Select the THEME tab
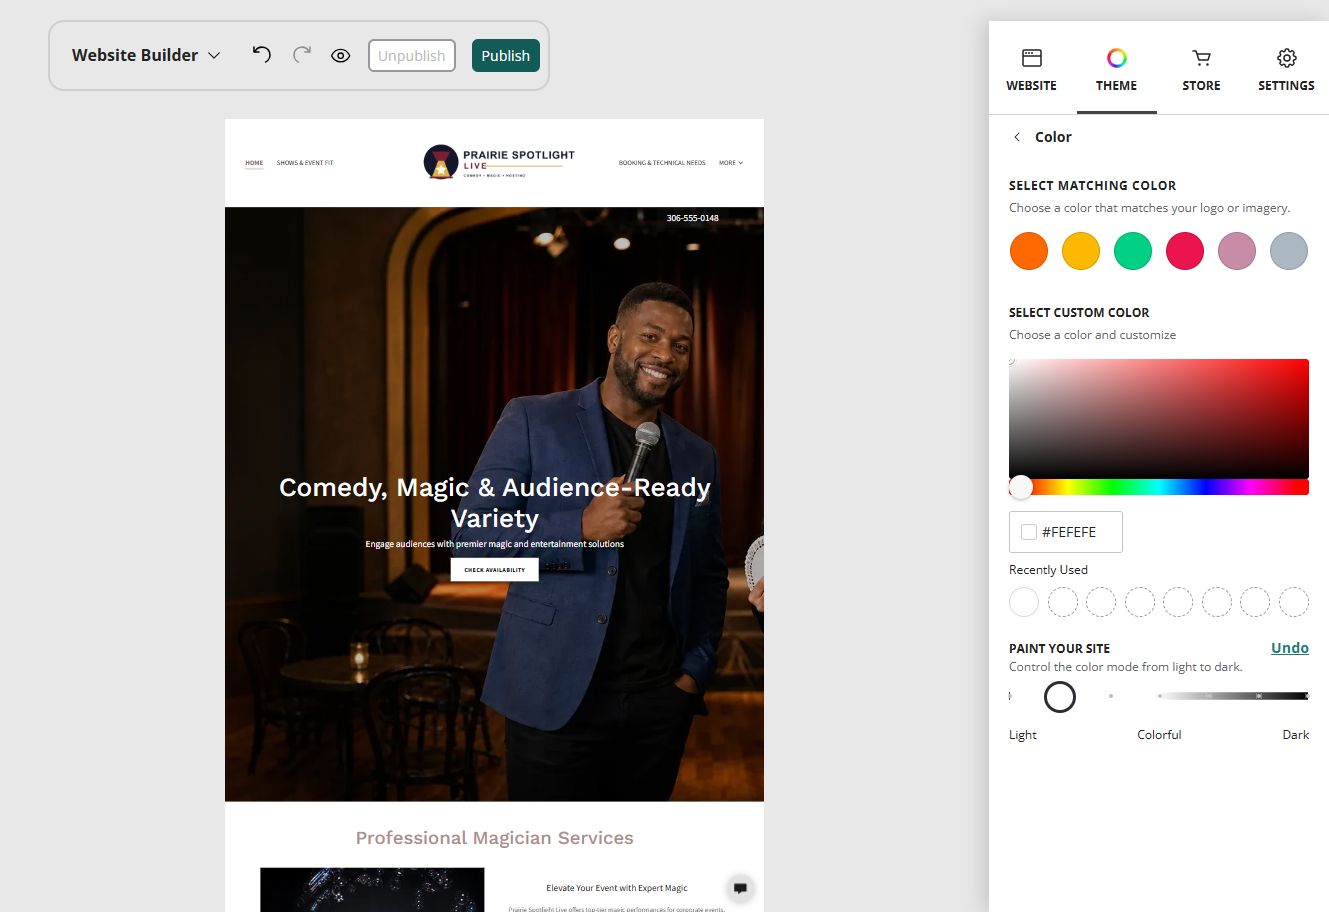This screenshot has height=912, width=1329. [1116, 70]
